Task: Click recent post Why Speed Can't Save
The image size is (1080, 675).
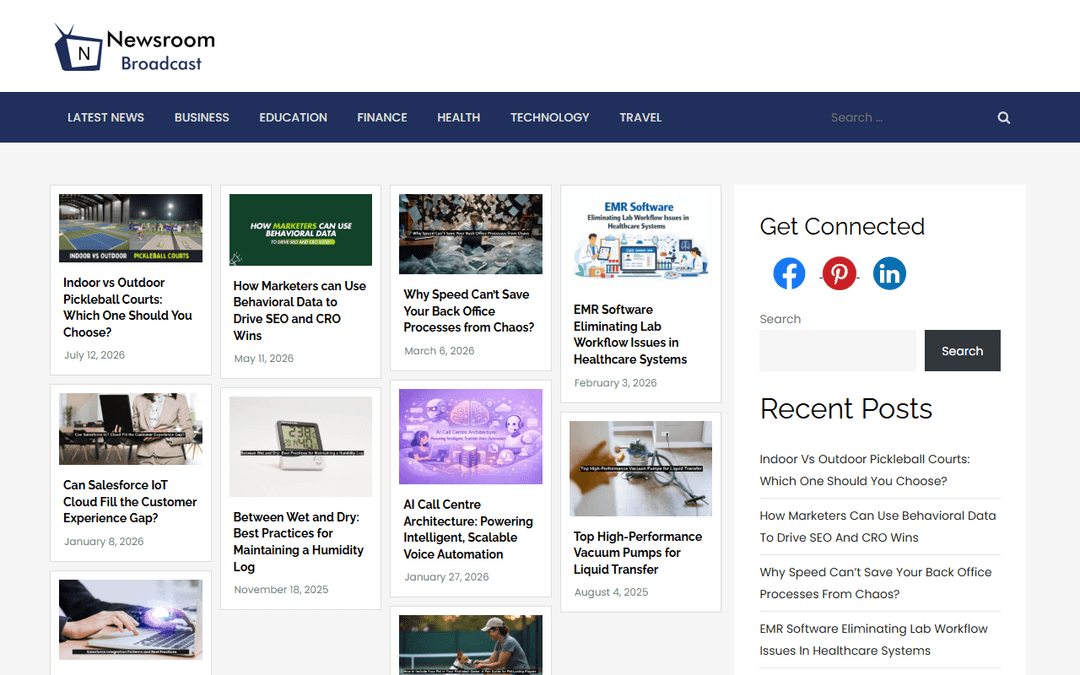Action: (875, 583)
